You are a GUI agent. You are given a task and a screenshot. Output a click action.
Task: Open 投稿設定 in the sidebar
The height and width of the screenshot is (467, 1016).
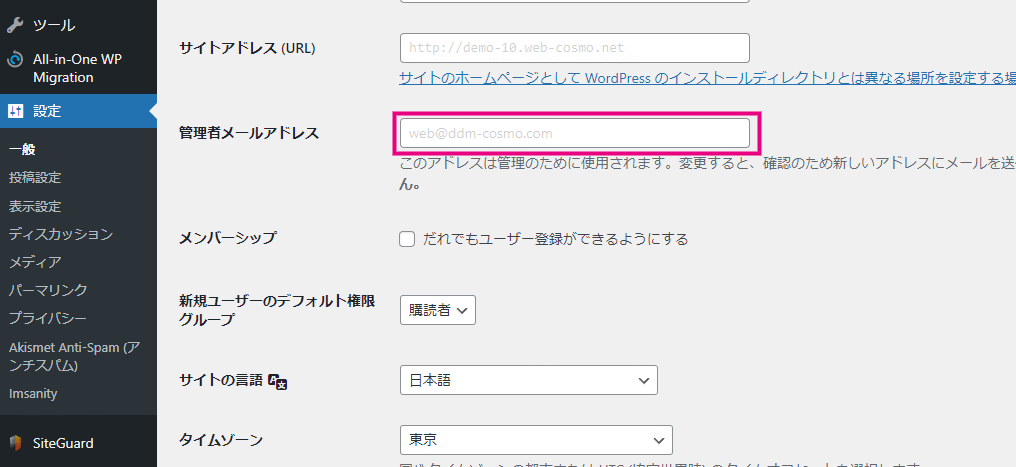click(35, 178)
